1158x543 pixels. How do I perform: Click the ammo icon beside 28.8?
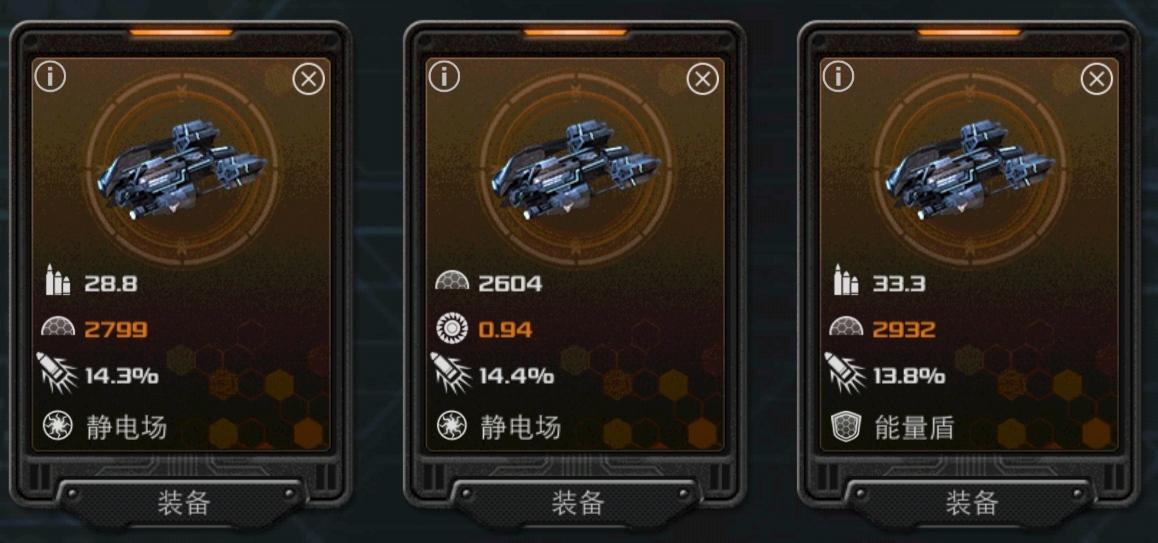pos(58,281)
